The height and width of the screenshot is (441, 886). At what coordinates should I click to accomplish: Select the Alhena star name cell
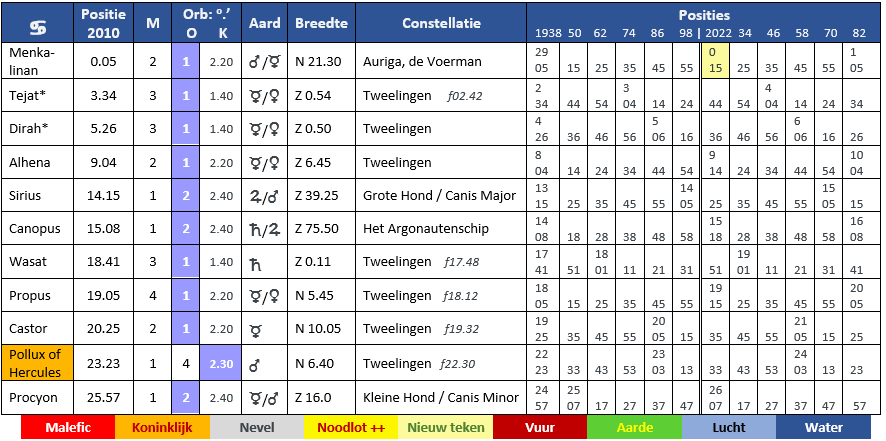tap(37, 163)
